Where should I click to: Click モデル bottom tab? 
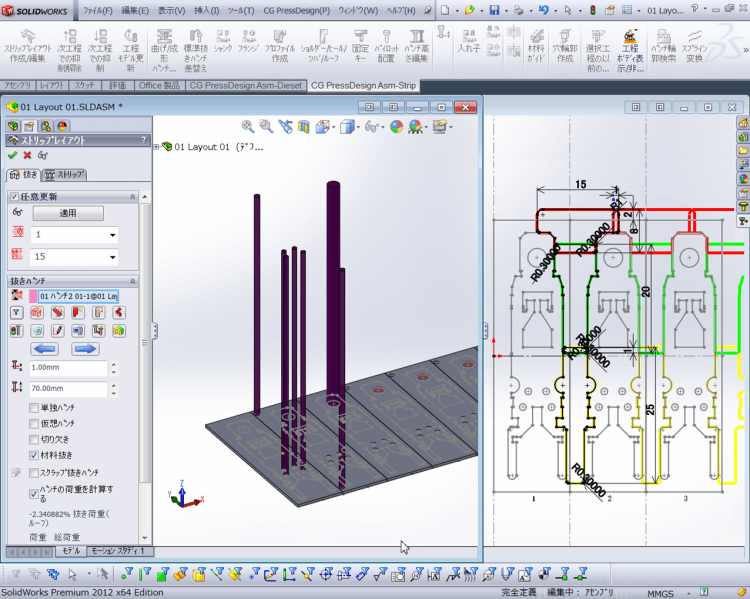tap(71, 551)
